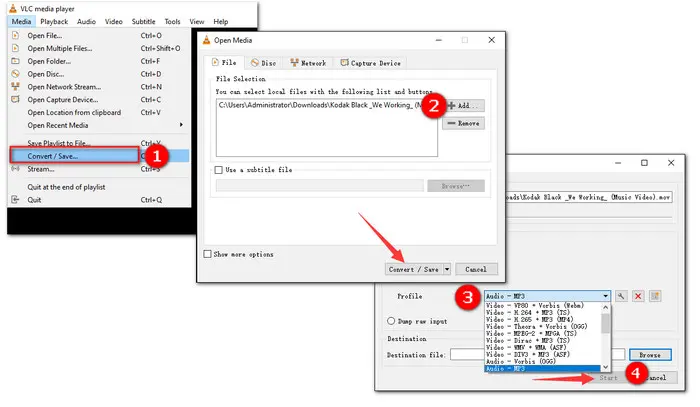
Task: Open the View menu
Action: [x=196, y=21]
